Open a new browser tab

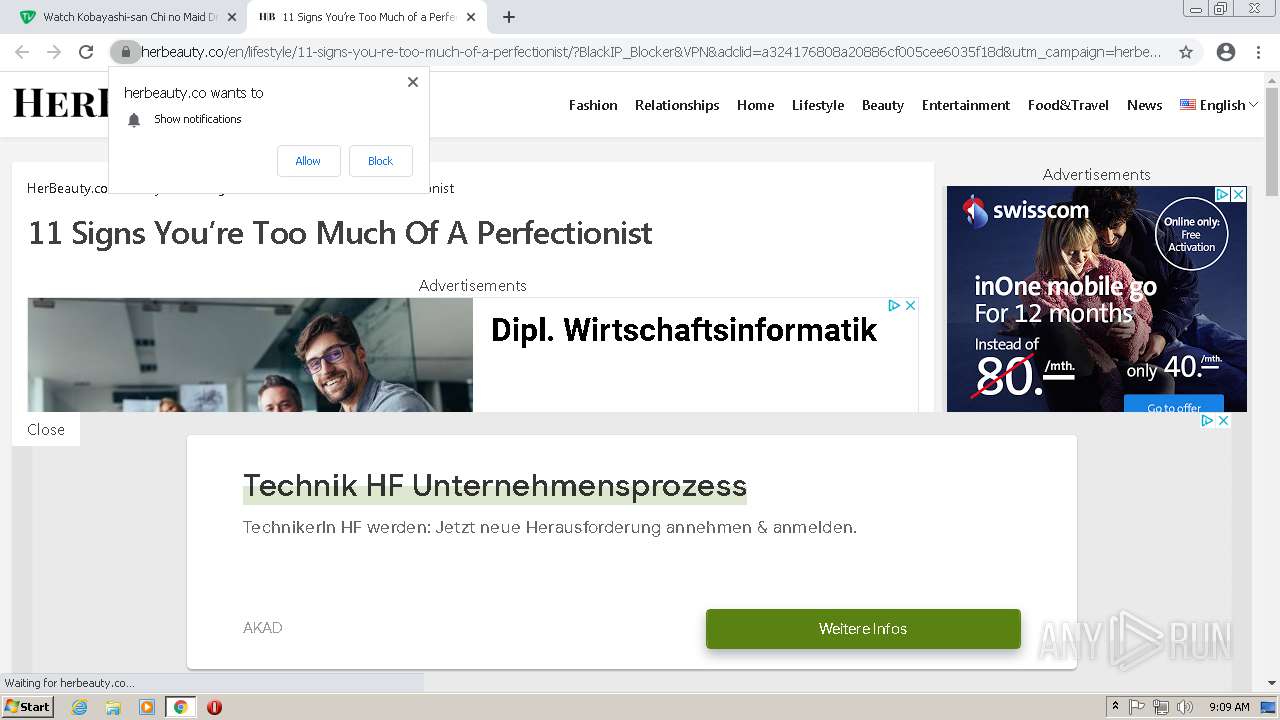click(x=509, y=17)
